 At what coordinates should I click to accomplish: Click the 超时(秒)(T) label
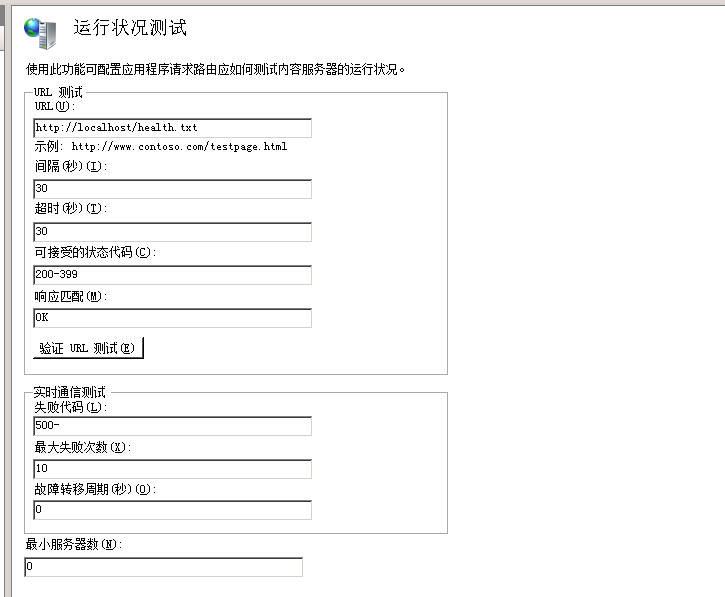tap(71, 209)
